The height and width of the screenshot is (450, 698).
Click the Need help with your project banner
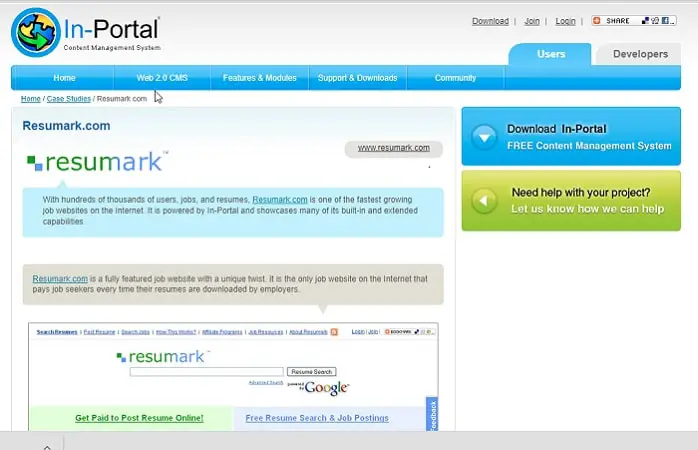point(571,201)
